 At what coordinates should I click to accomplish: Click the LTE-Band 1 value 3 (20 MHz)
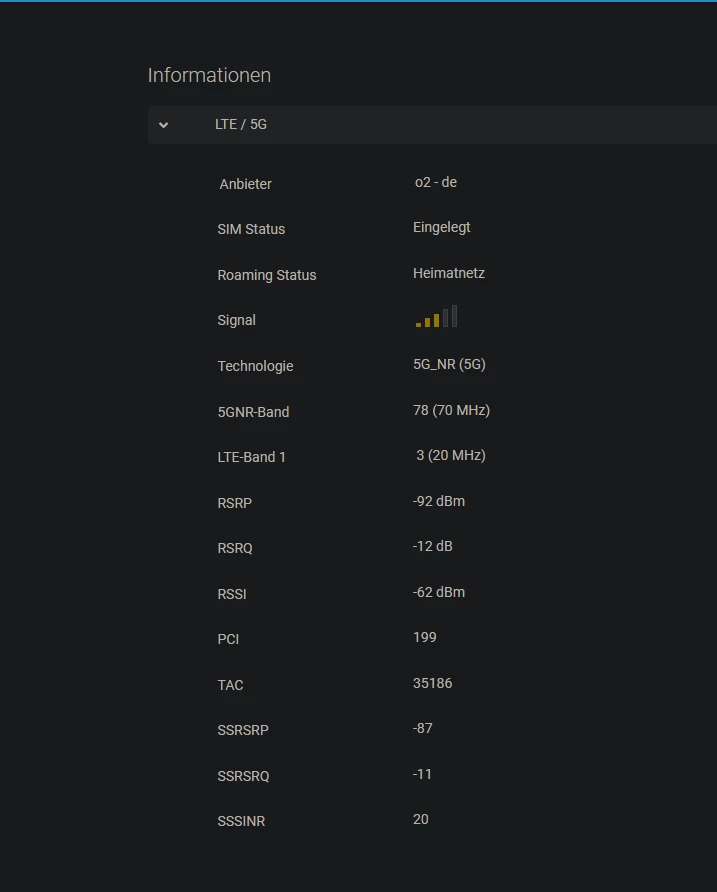click(451, 455)
